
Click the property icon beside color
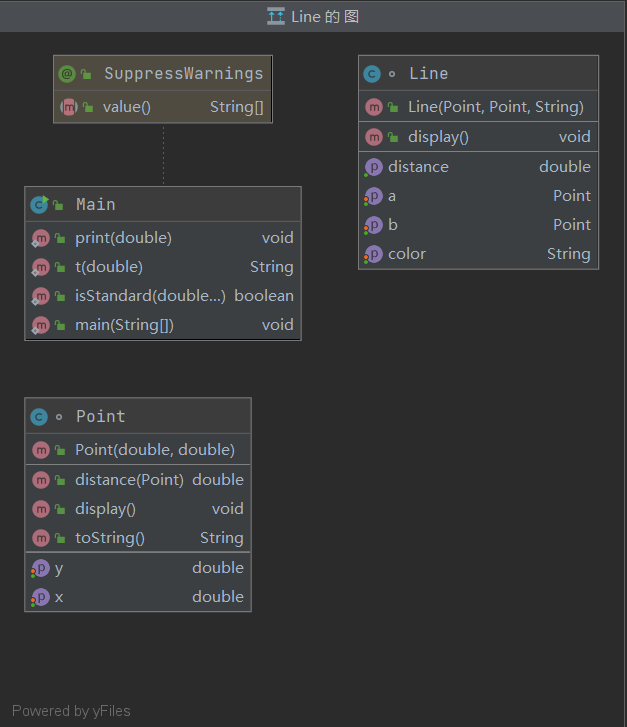click(x=374, y=254)
